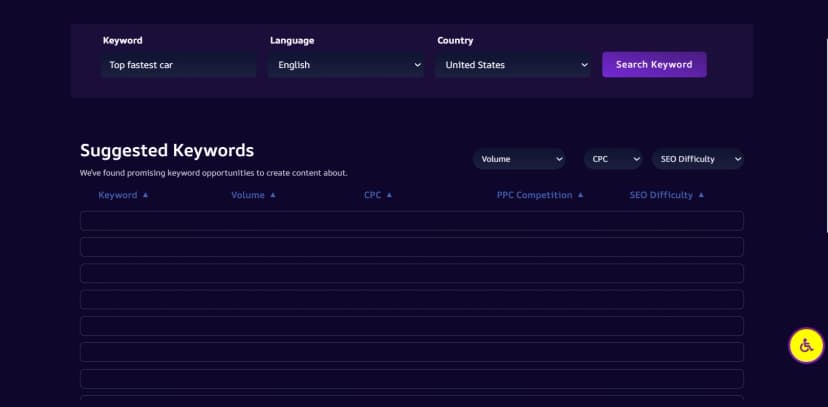Select the third empty results row
This screenshot has height=407, width=828.
[x=412, y=273]
